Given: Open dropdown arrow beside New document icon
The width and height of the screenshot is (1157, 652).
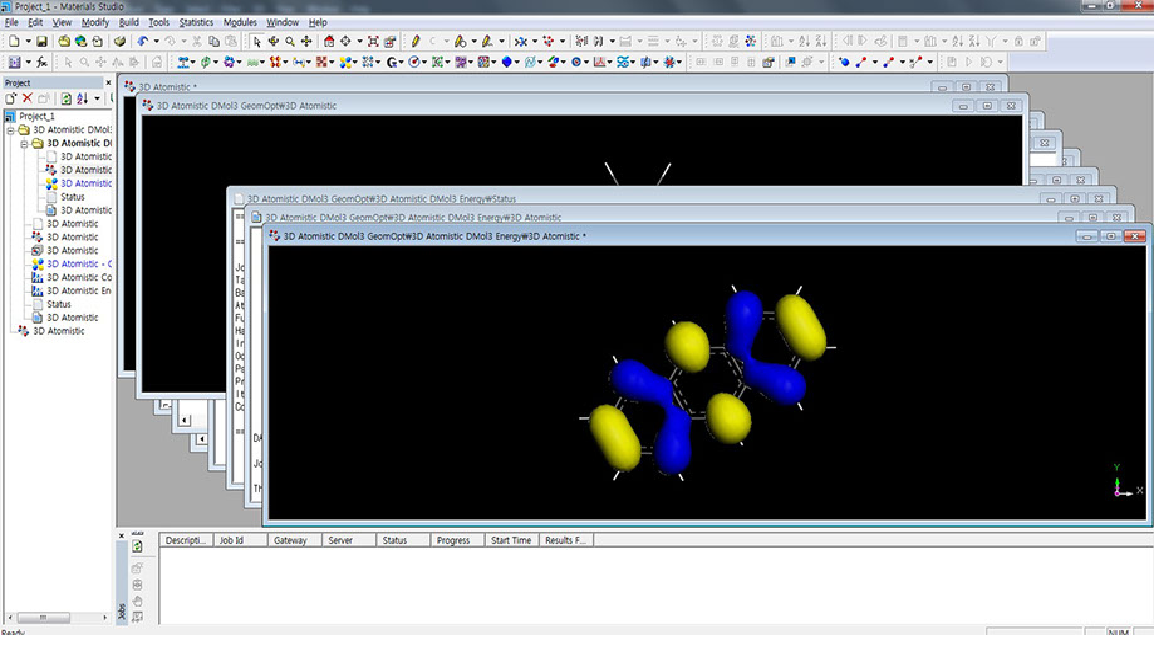Looking at the screenshot, I should point(27,42).
